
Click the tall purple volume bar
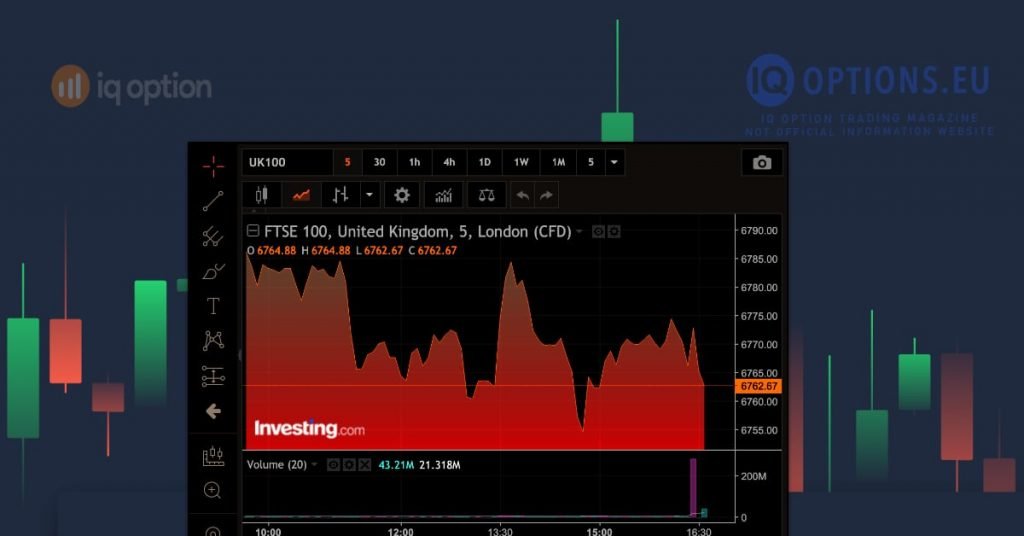click(693, 488)
